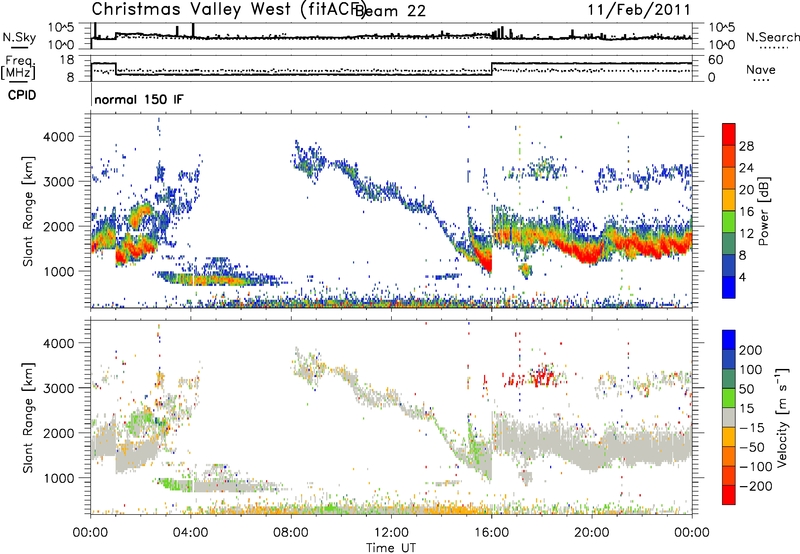Image resolution: width=800 pixels, height=554 pixels.
Task: Click the '12' power colorbar tick
Action: point(746,234)
